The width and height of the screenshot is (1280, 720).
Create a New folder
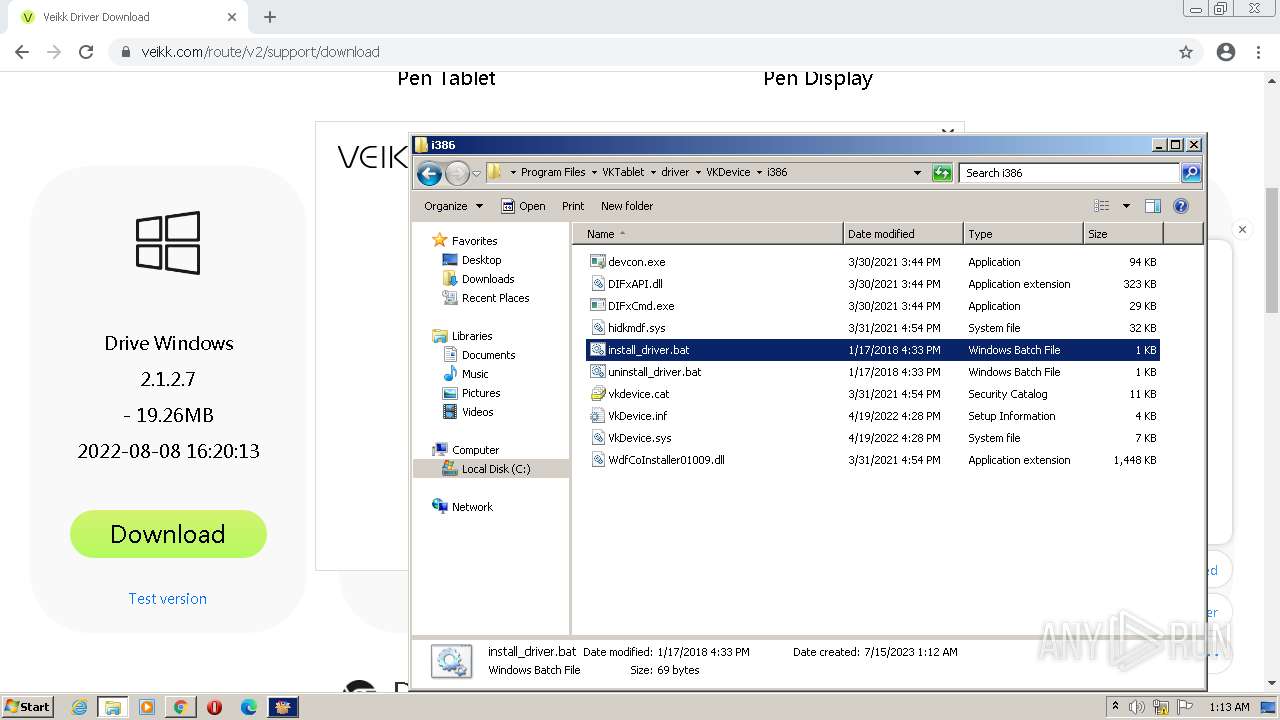pos(627,206)
